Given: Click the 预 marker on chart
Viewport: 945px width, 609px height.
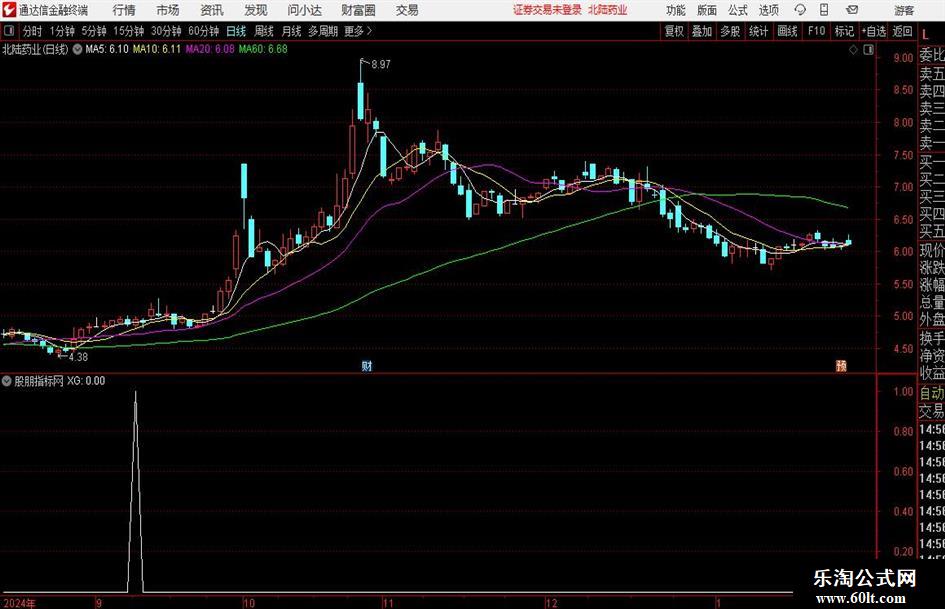Looking at the screenshot, I should 841,365.
